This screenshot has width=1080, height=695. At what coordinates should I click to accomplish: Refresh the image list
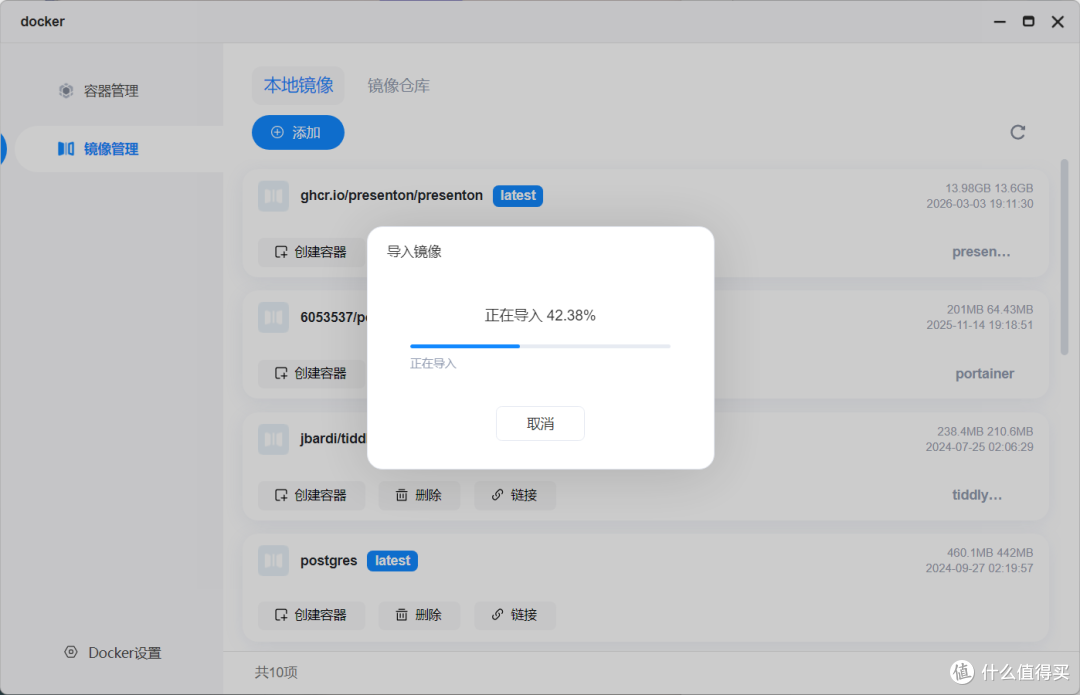point(1017,132)
